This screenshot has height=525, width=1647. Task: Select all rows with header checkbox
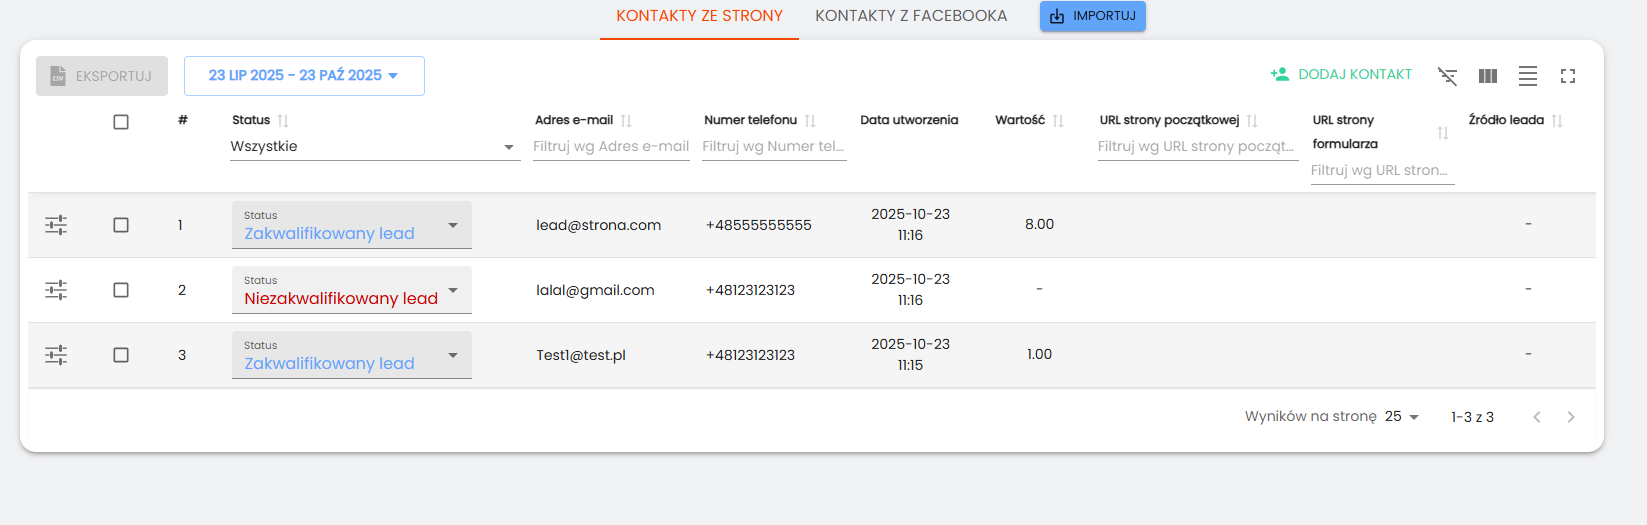121,122
